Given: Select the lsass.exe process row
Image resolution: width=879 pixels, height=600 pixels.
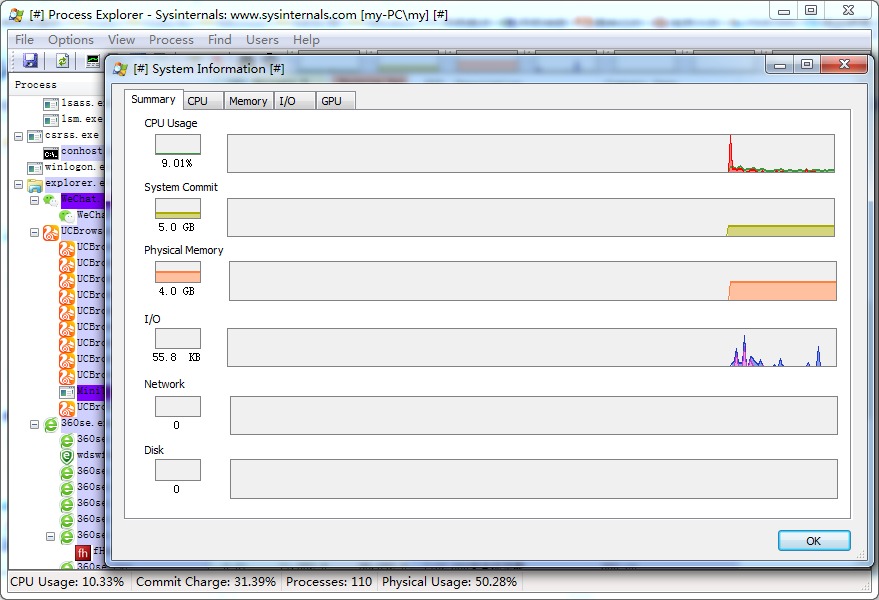Looking at the screenshot, I should (82, 103).
